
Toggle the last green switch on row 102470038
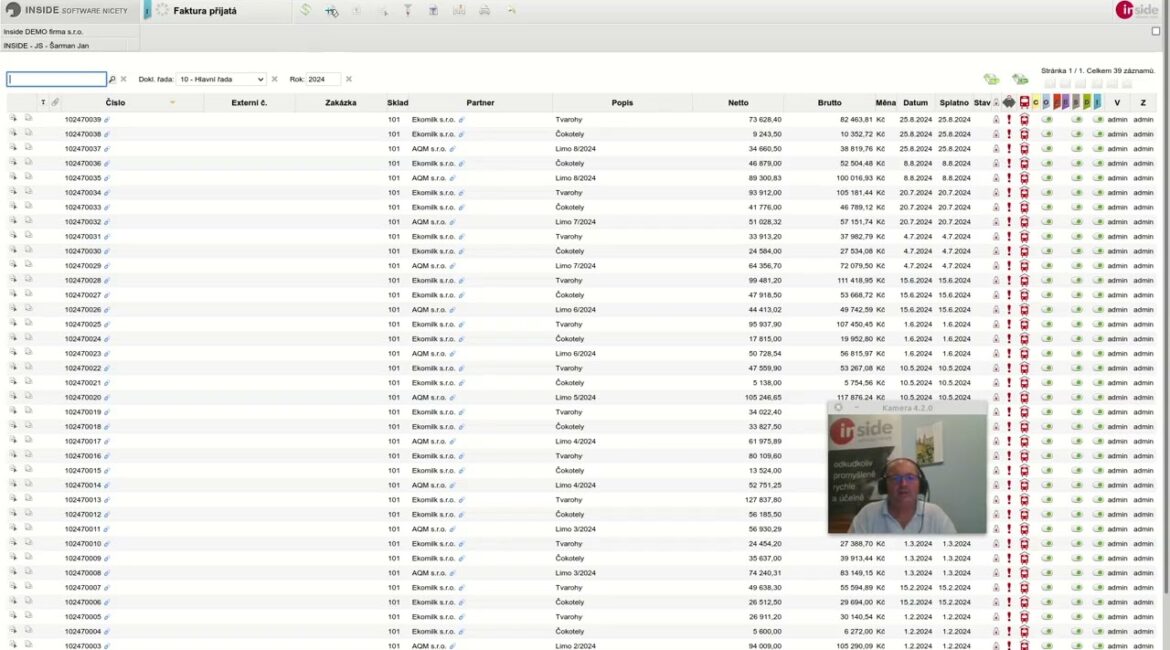[1098, 134]
